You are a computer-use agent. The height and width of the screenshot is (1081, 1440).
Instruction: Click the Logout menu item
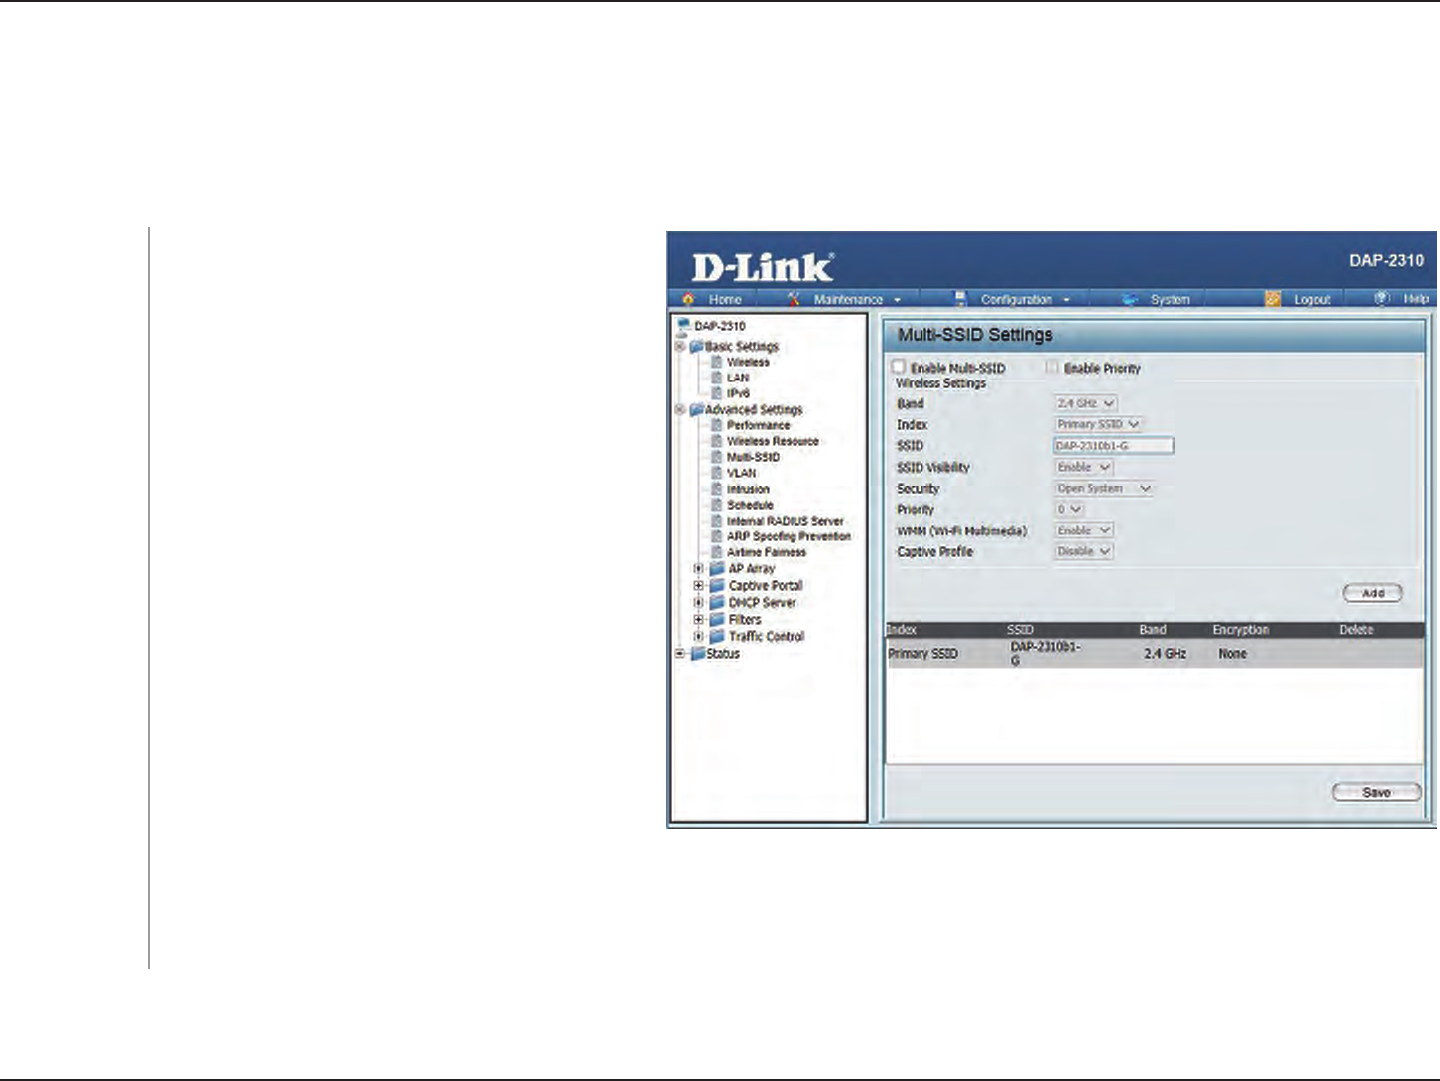click(x=1312, y=299)
